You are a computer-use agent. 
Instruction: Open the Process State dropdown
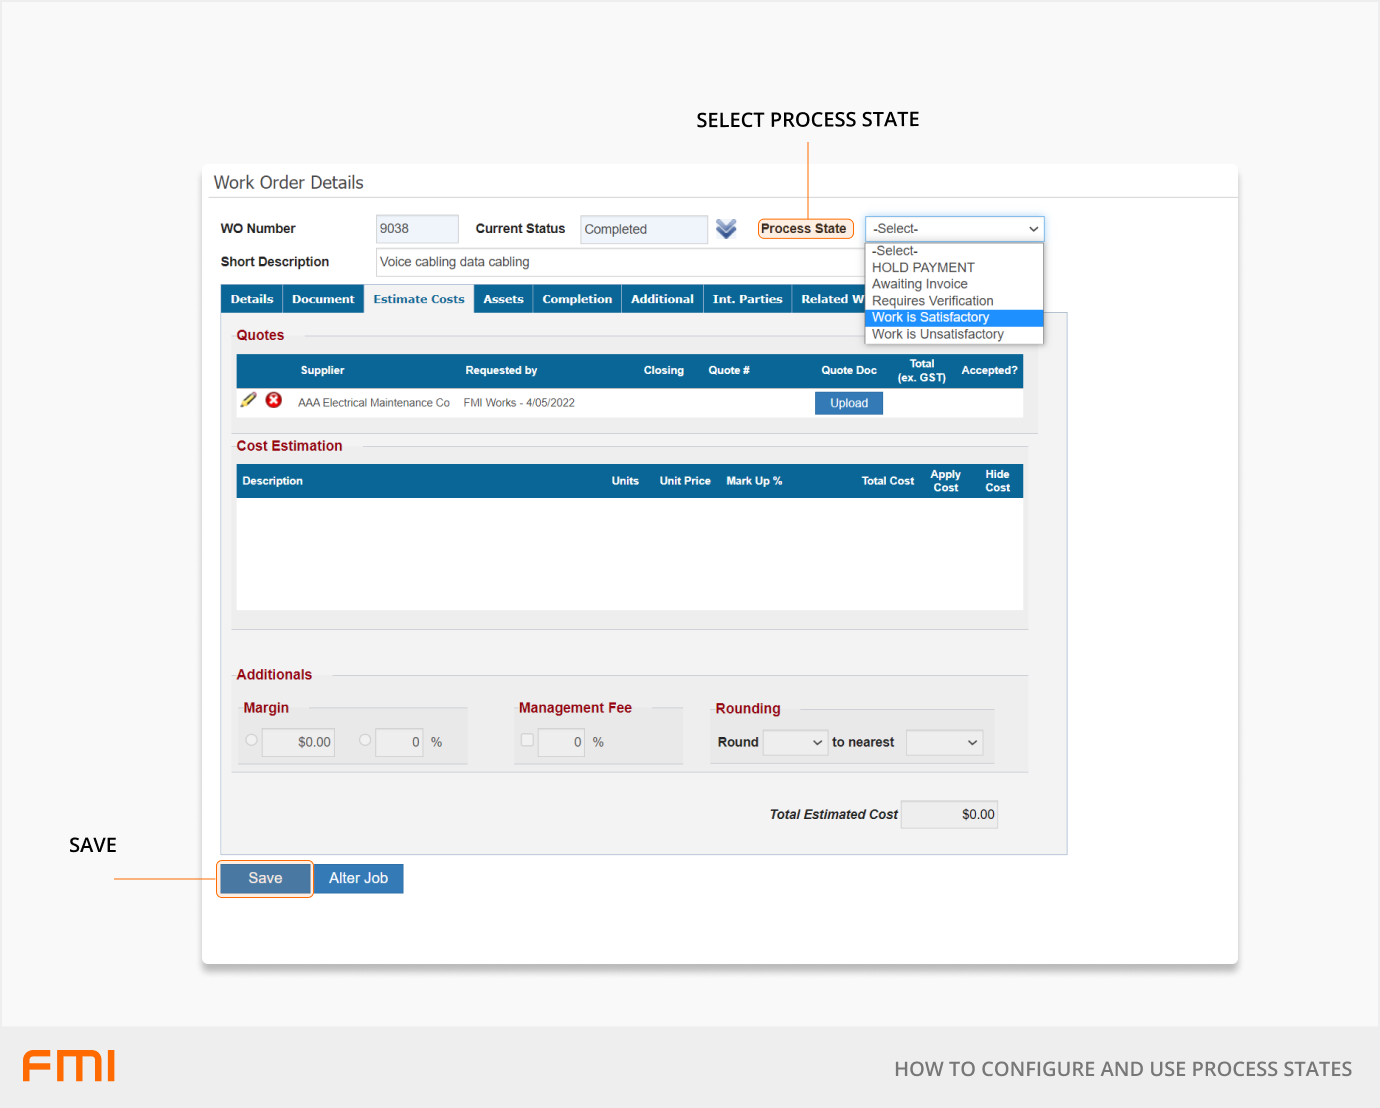tap(954, 229)
